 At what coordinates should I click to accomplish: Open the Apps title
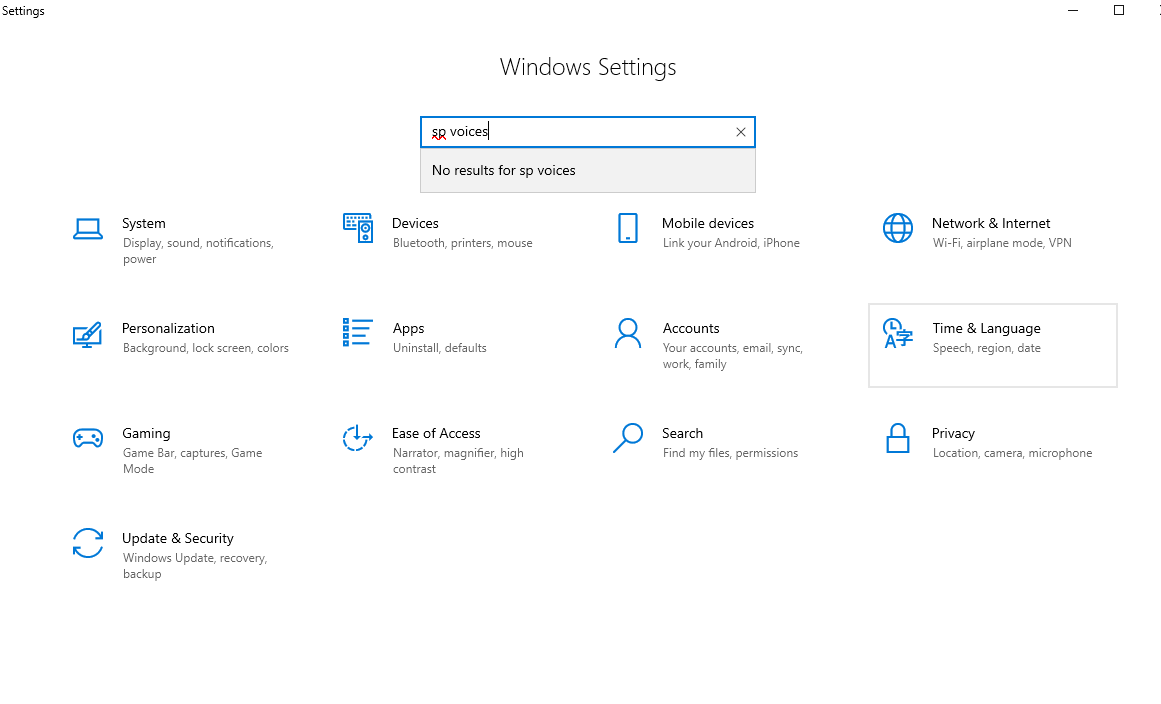(x=409, y=329)
